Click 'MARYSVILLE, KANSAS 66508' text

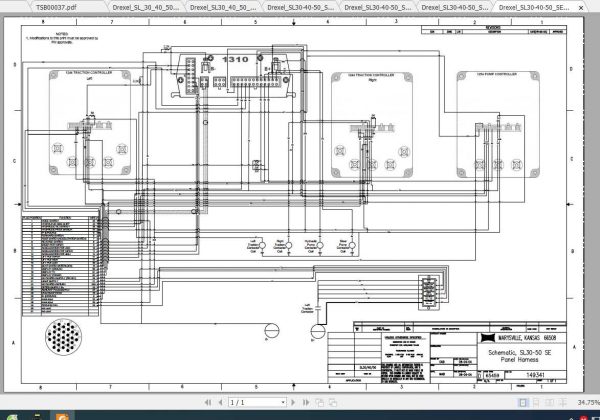(527, 338)
